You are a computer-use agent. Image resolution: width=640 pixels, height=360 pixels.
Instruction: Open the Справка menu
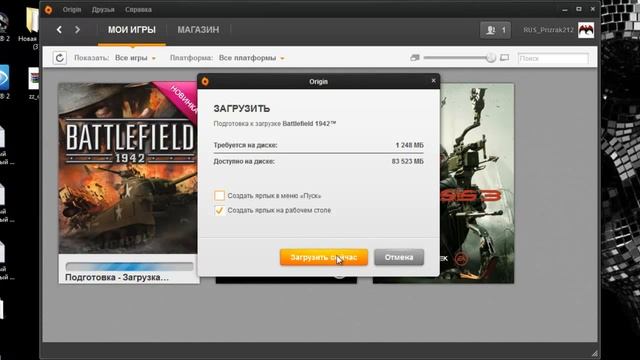point(138,9)
